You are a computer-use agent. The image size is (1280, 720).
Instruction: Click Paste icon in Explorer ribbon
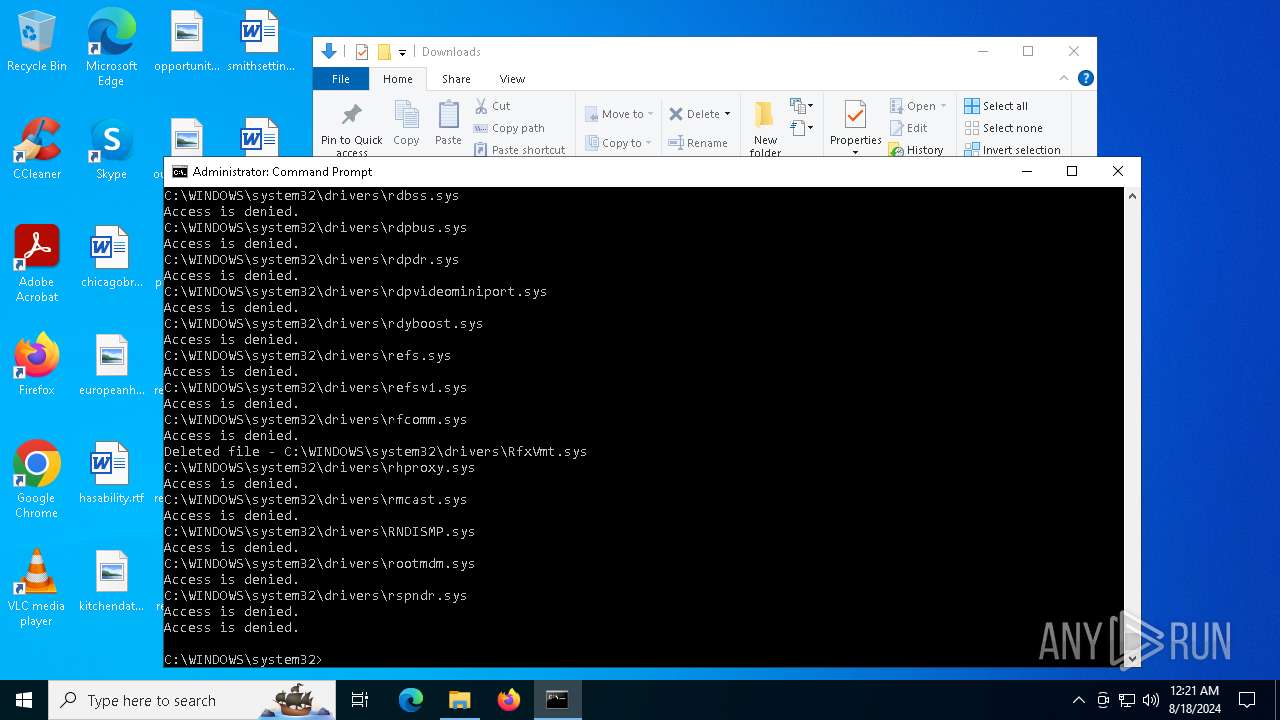pyautogui.click(x=448, y=124)
